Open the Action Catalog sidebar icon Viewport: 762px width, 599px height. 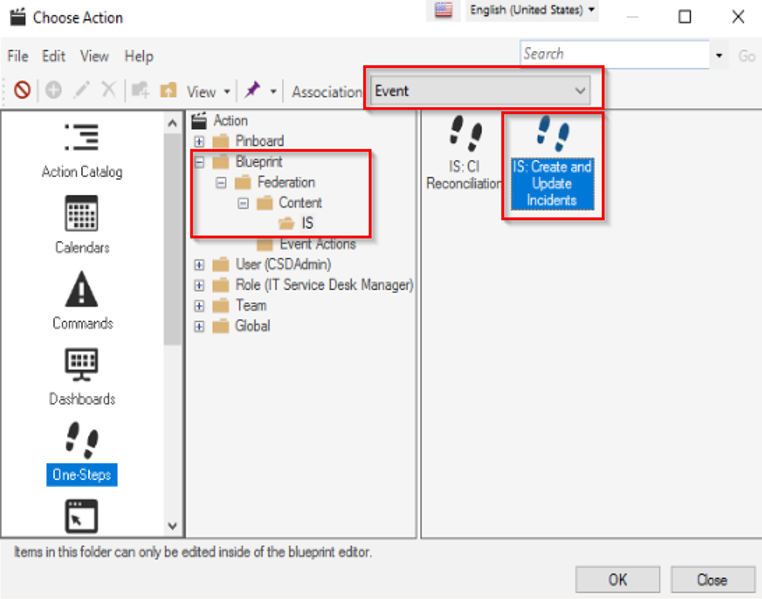click(x=81, y=139)
